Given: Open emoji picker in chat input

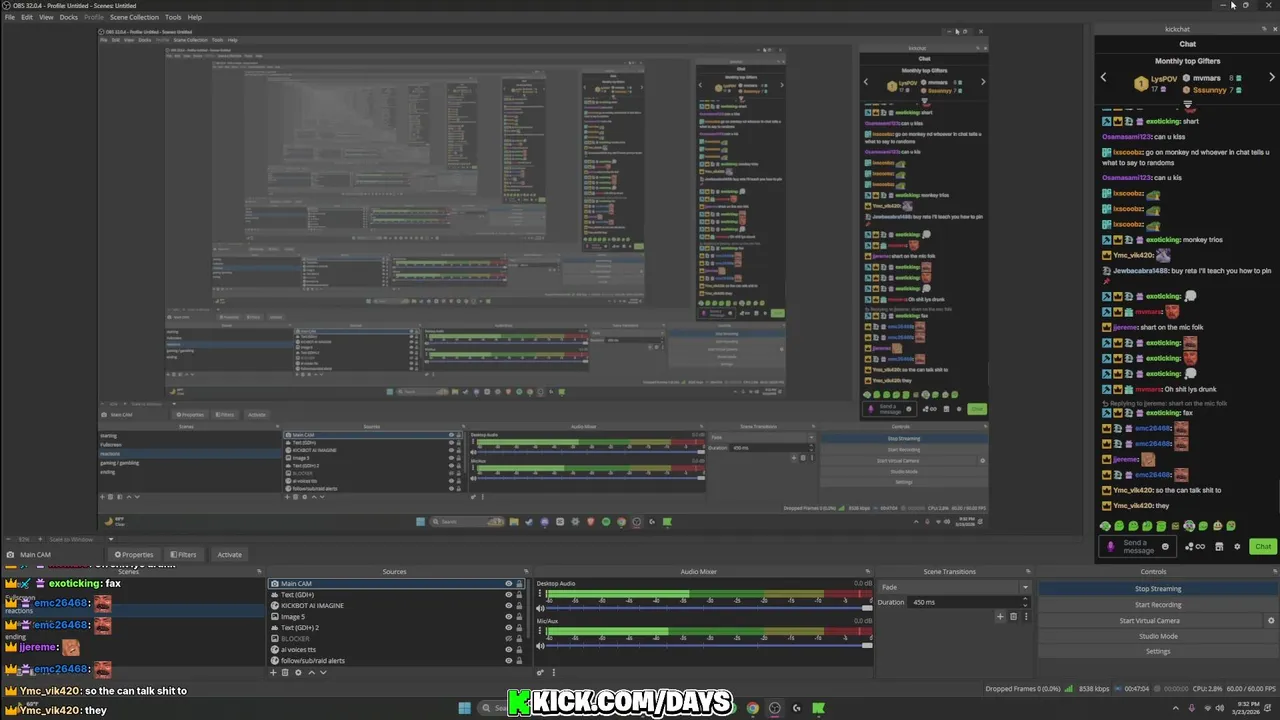Looking at the screenshot, I should point(1165,547).
